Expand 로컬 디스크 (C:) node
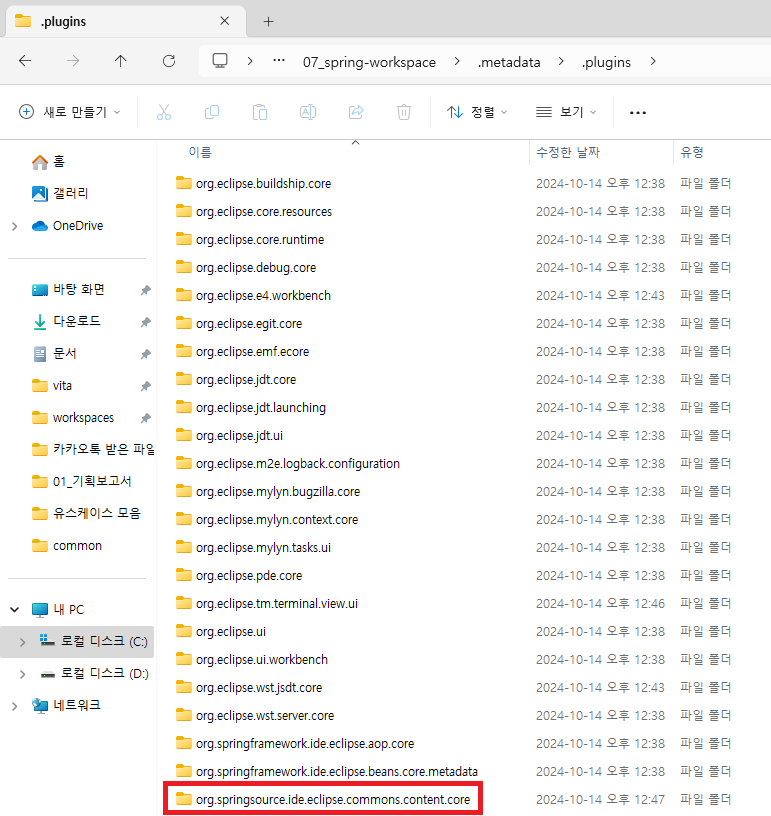The height and width of the screenshot is (816, 771). point(22,642)
